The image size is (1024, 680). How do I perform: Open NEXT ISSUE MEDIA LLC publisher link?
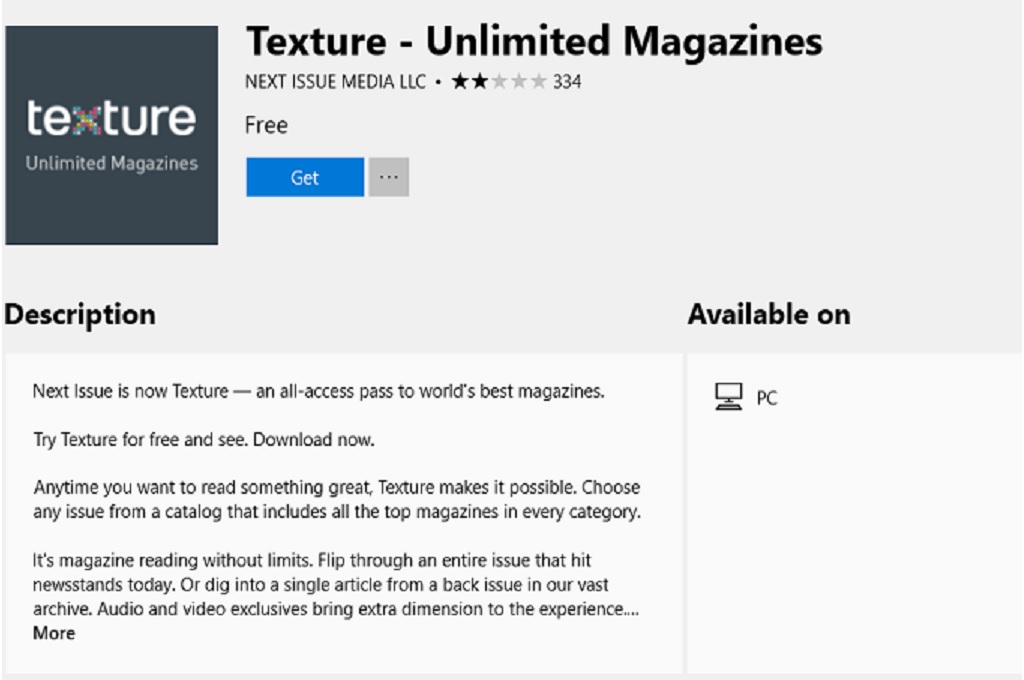pos(335,82)
